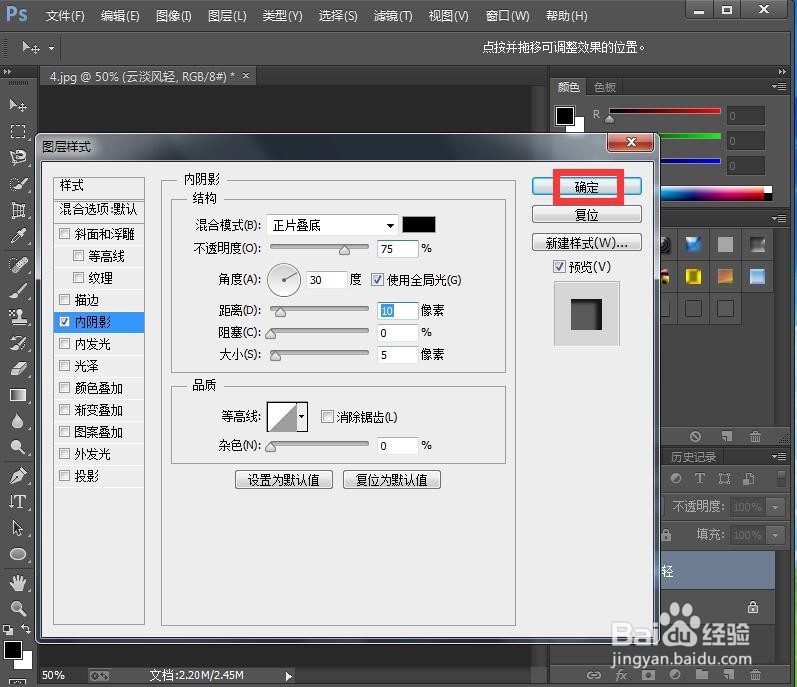Open 文件(F) menu
Image resolution: width=797 pixels, height=687 pixels.
tap(65, 16)
